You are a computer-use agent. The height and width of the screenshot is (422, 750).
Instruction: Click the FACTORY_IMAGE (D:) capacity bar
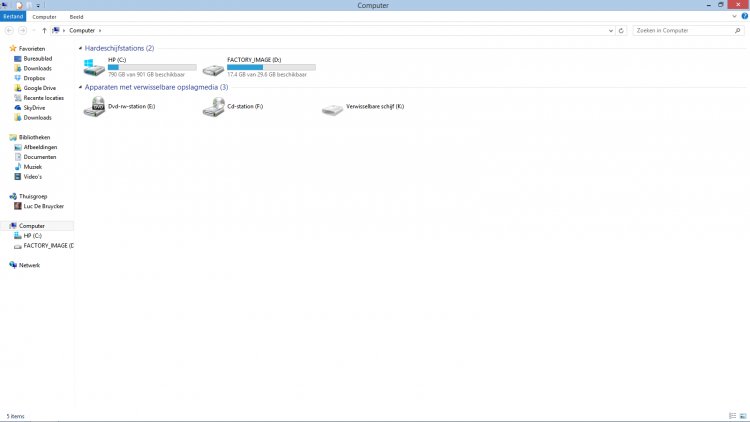(x=271, y=67)
